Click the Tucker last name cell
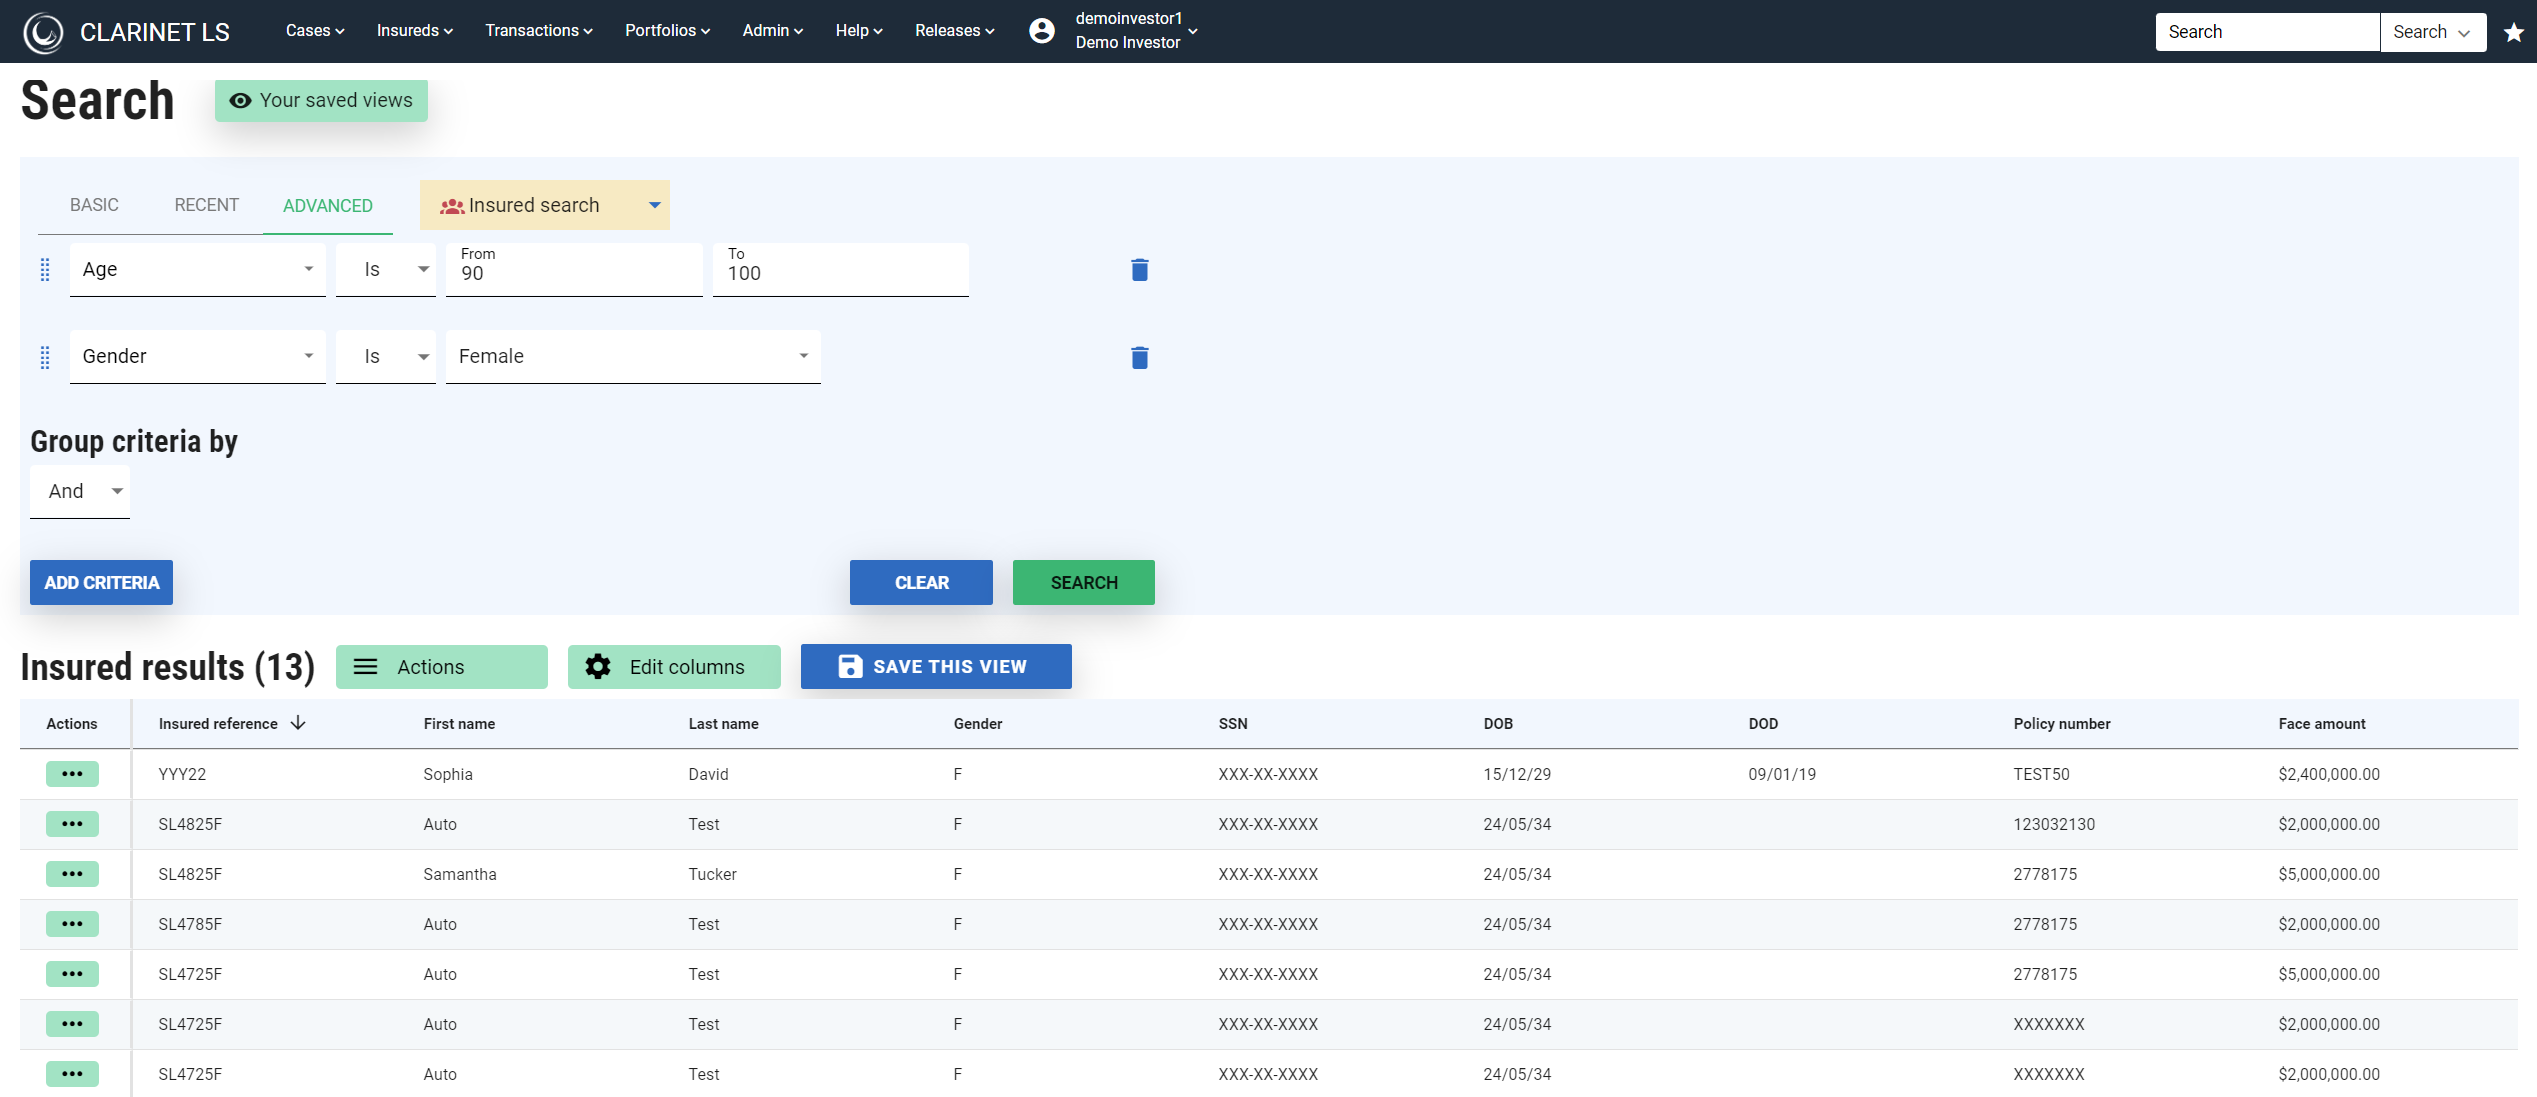Viewport: 2537px width, 1097px height. (712, 874)
